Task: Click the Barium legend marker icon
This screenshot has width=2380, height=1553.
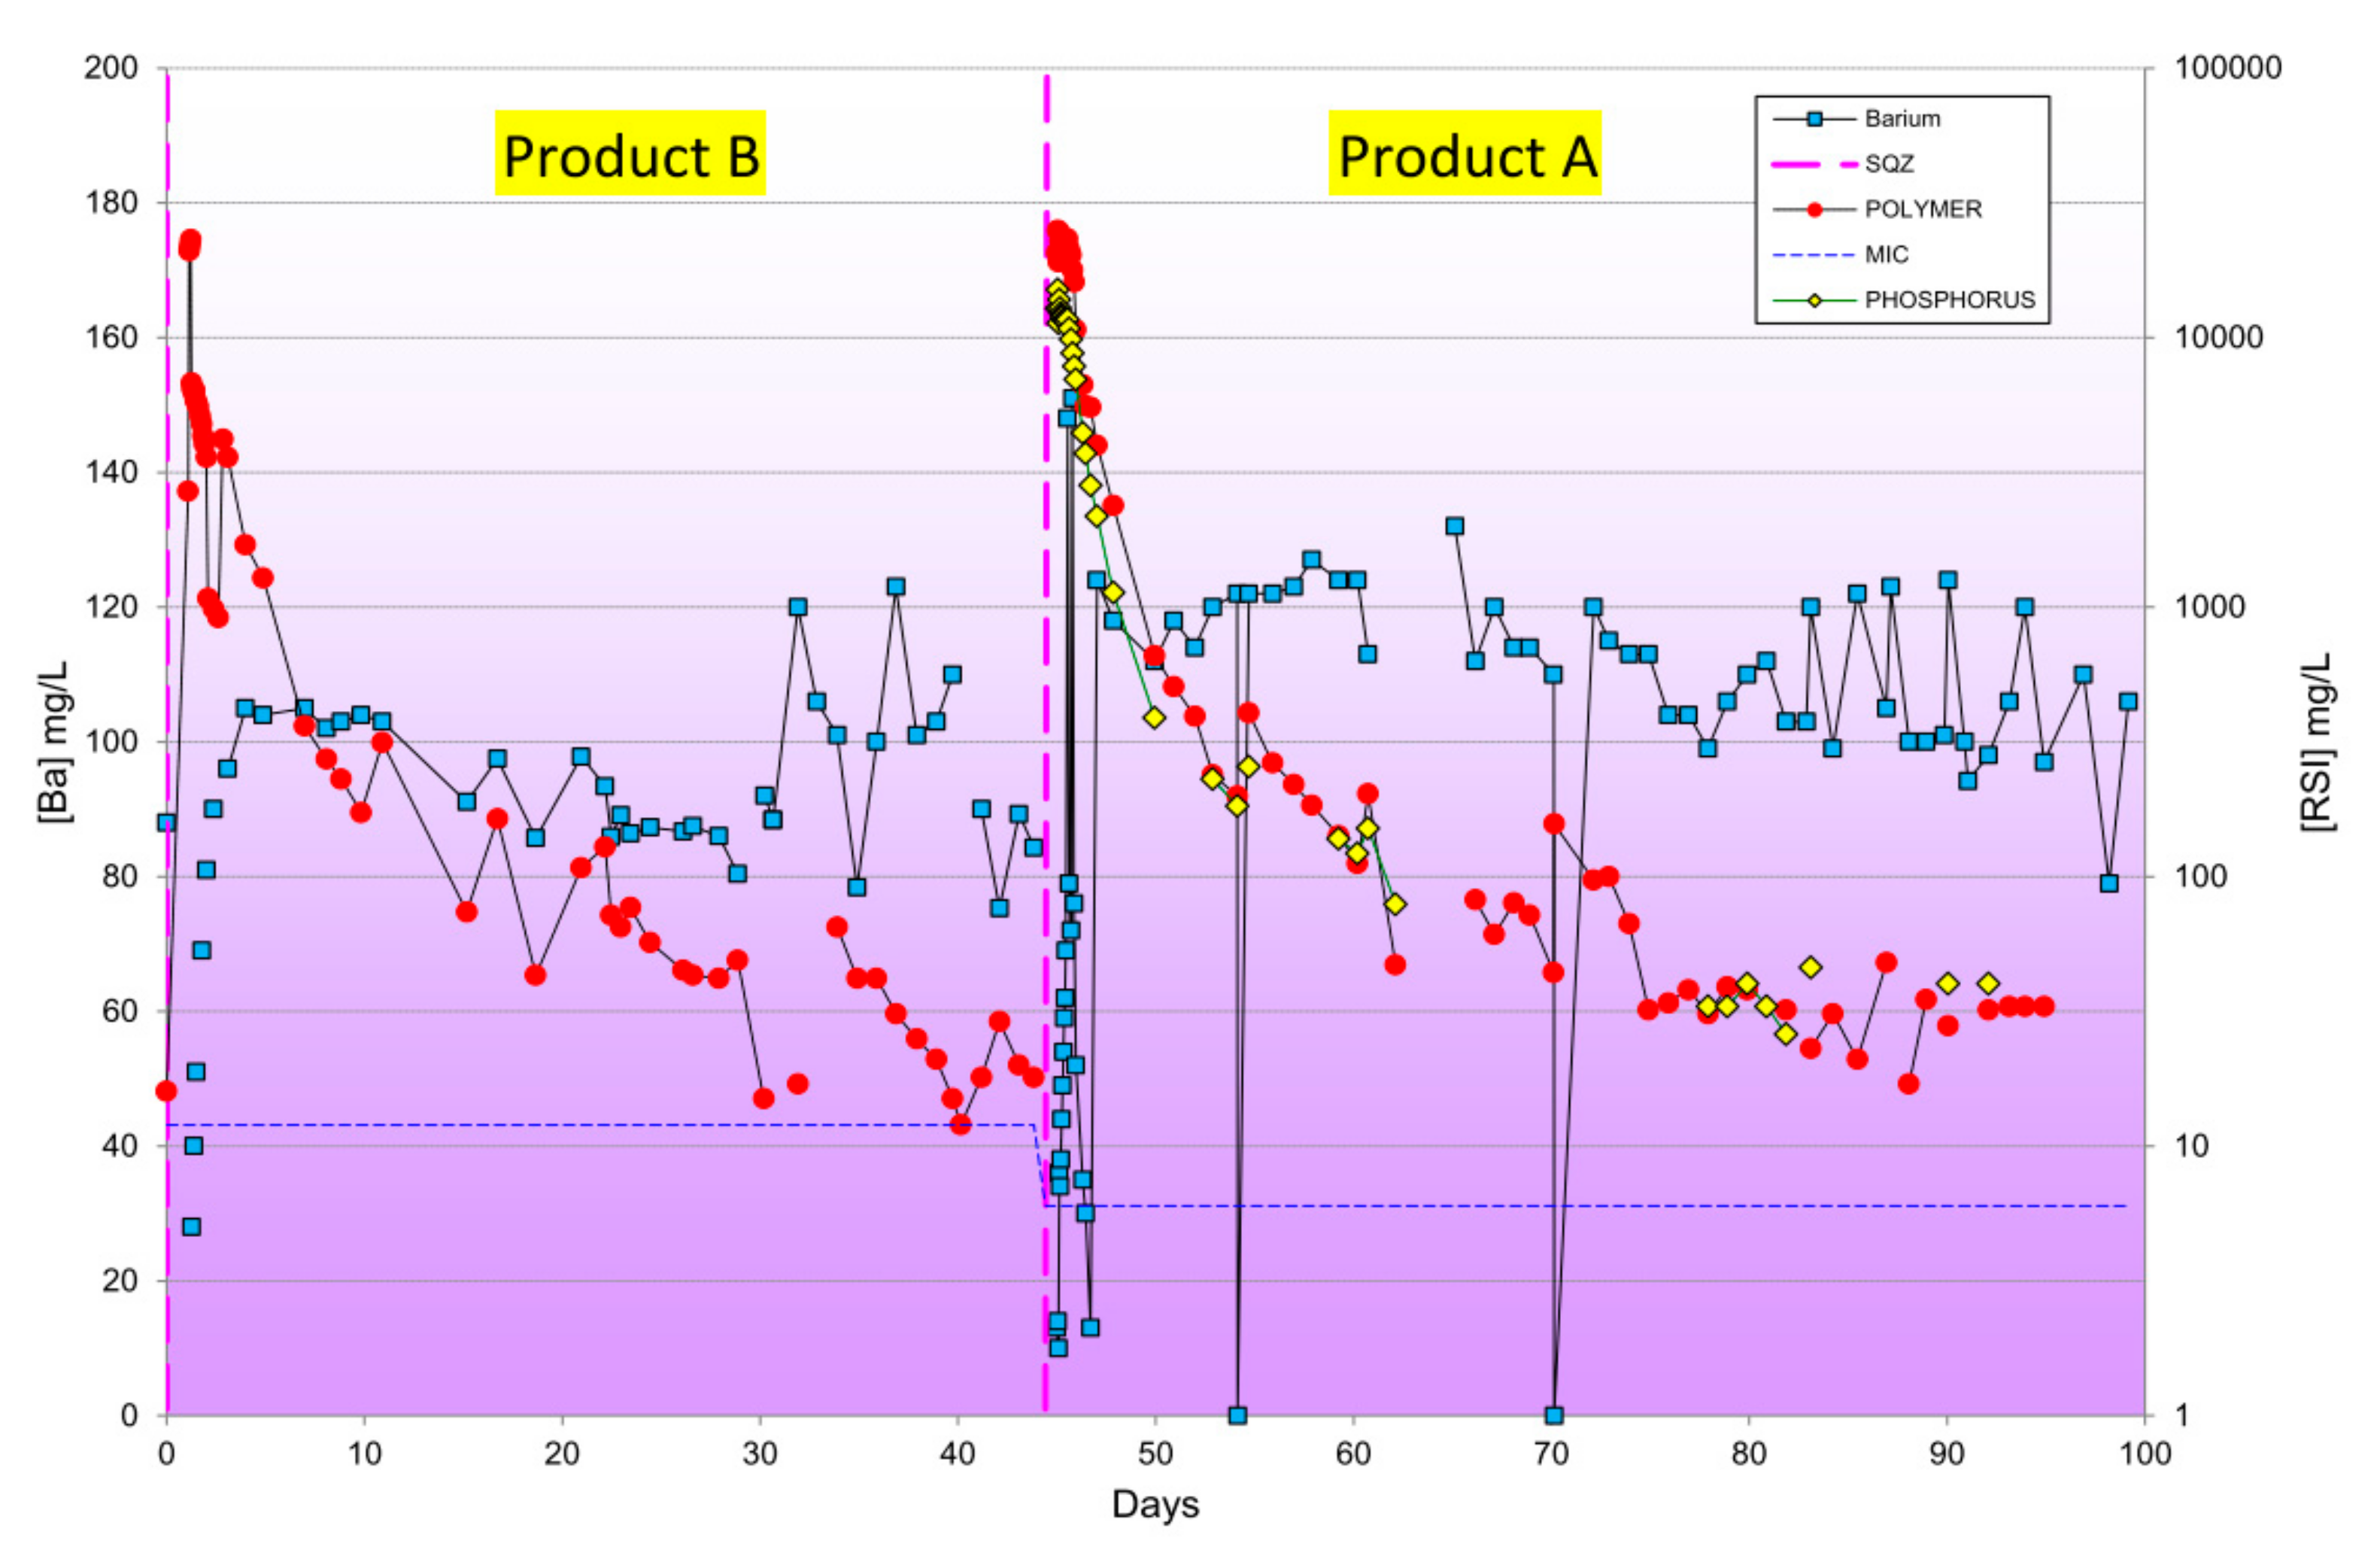Action: coord(1814,119)
